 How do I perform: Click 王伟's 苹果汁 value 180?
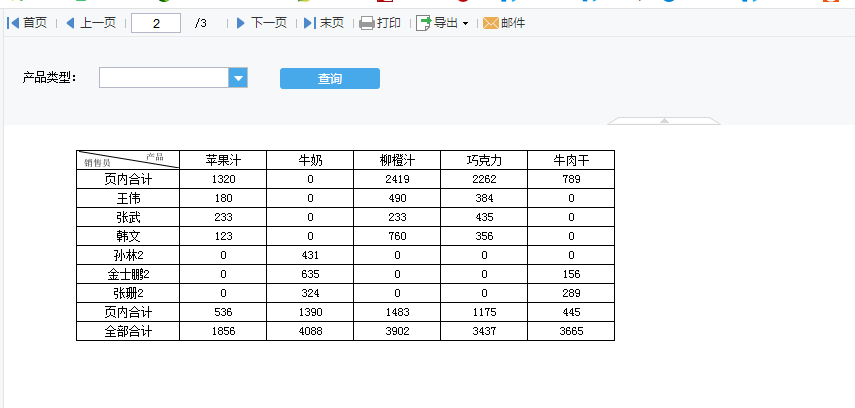223,198
